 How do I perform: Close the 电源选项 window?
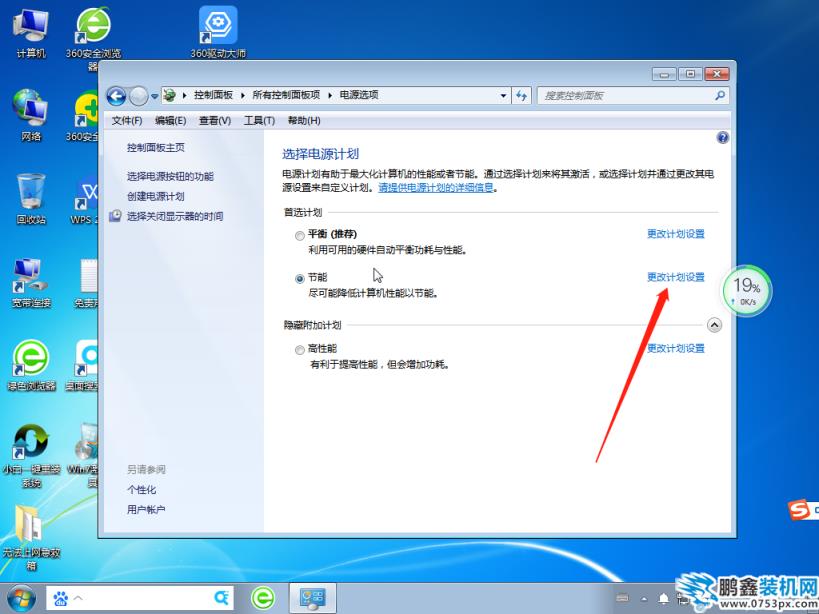717,74
